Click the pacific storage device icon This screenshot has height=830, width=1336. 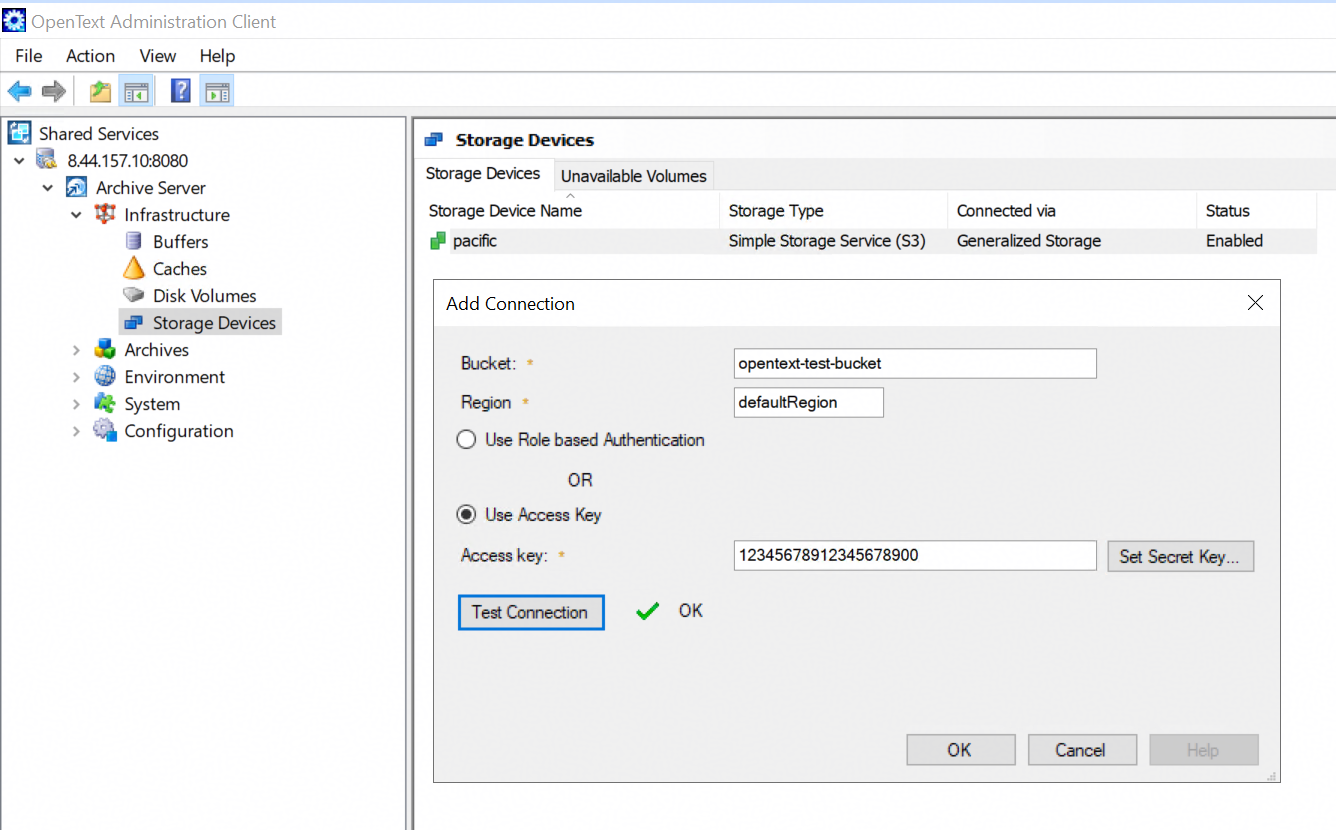tap(437, 241)
